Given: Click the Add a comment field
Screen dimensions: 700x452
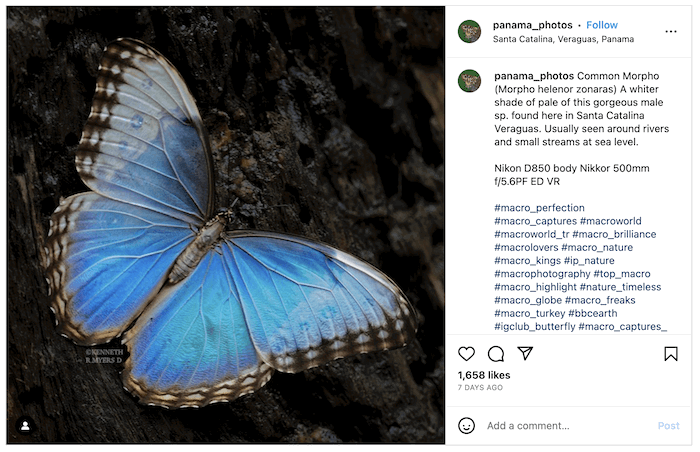Looking at the screenshot, I should click(x=569, y=426).
